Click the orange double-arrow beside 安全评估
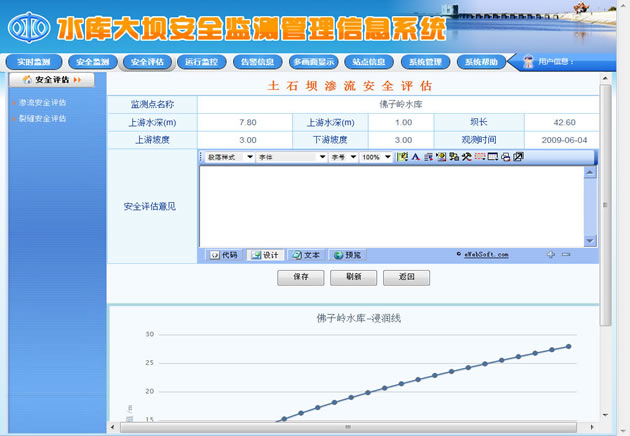Screen dimensions: 630x436 click(x=77, y=80)
